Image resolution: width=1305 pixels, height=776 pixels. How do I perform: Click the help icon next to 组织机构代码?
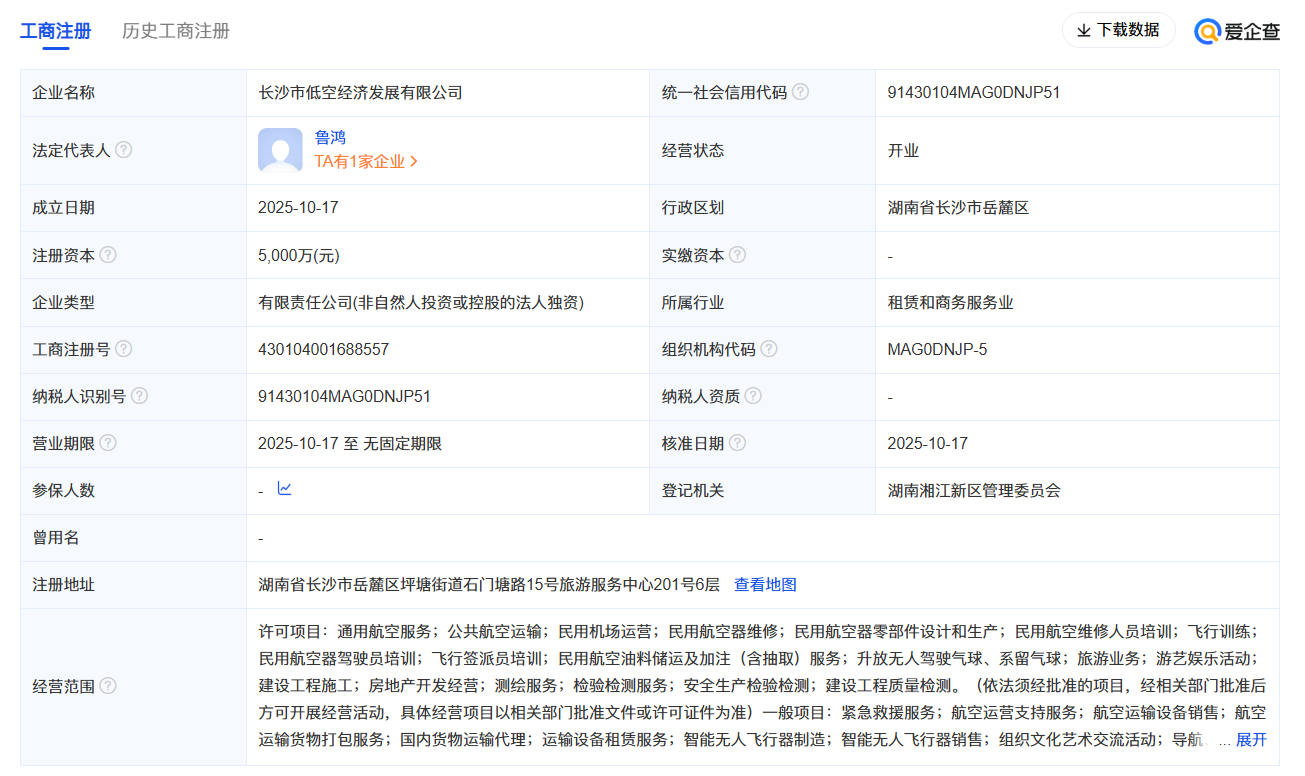click(768, 349)
